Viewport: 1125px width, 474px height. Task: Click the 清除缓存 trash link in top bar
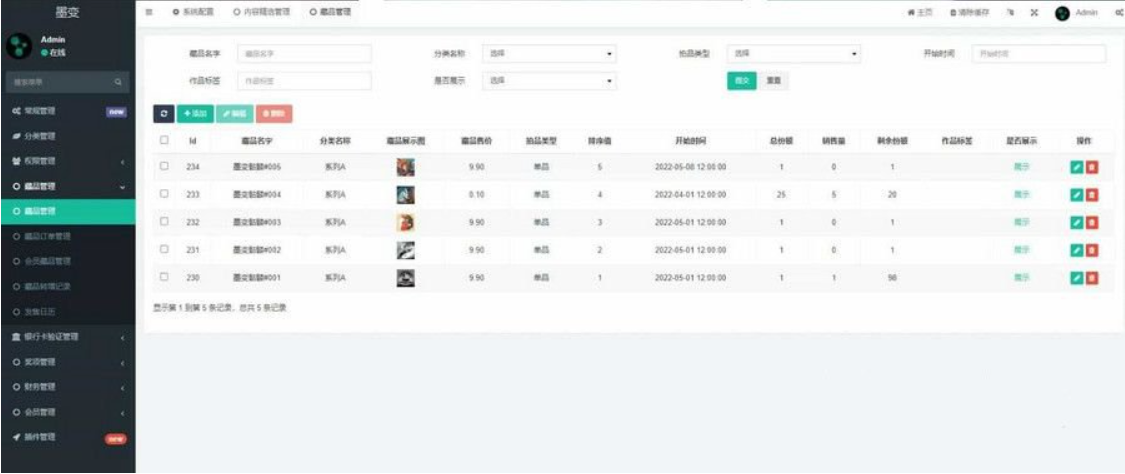click(x=969, y=13)
